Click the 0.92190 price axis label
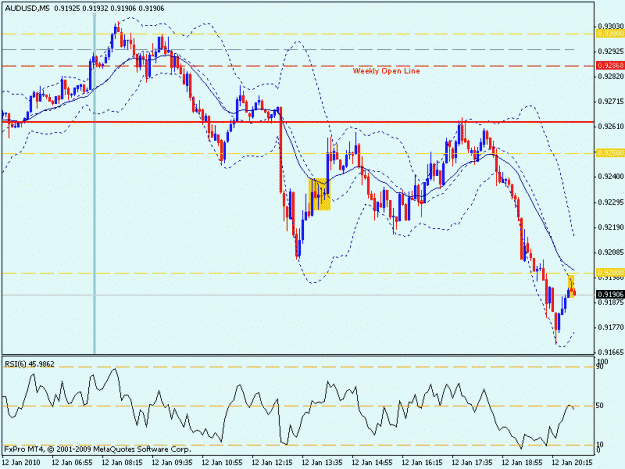Viewport: 625px width, 469px height. pyautogui.click(x=611, y=227)
